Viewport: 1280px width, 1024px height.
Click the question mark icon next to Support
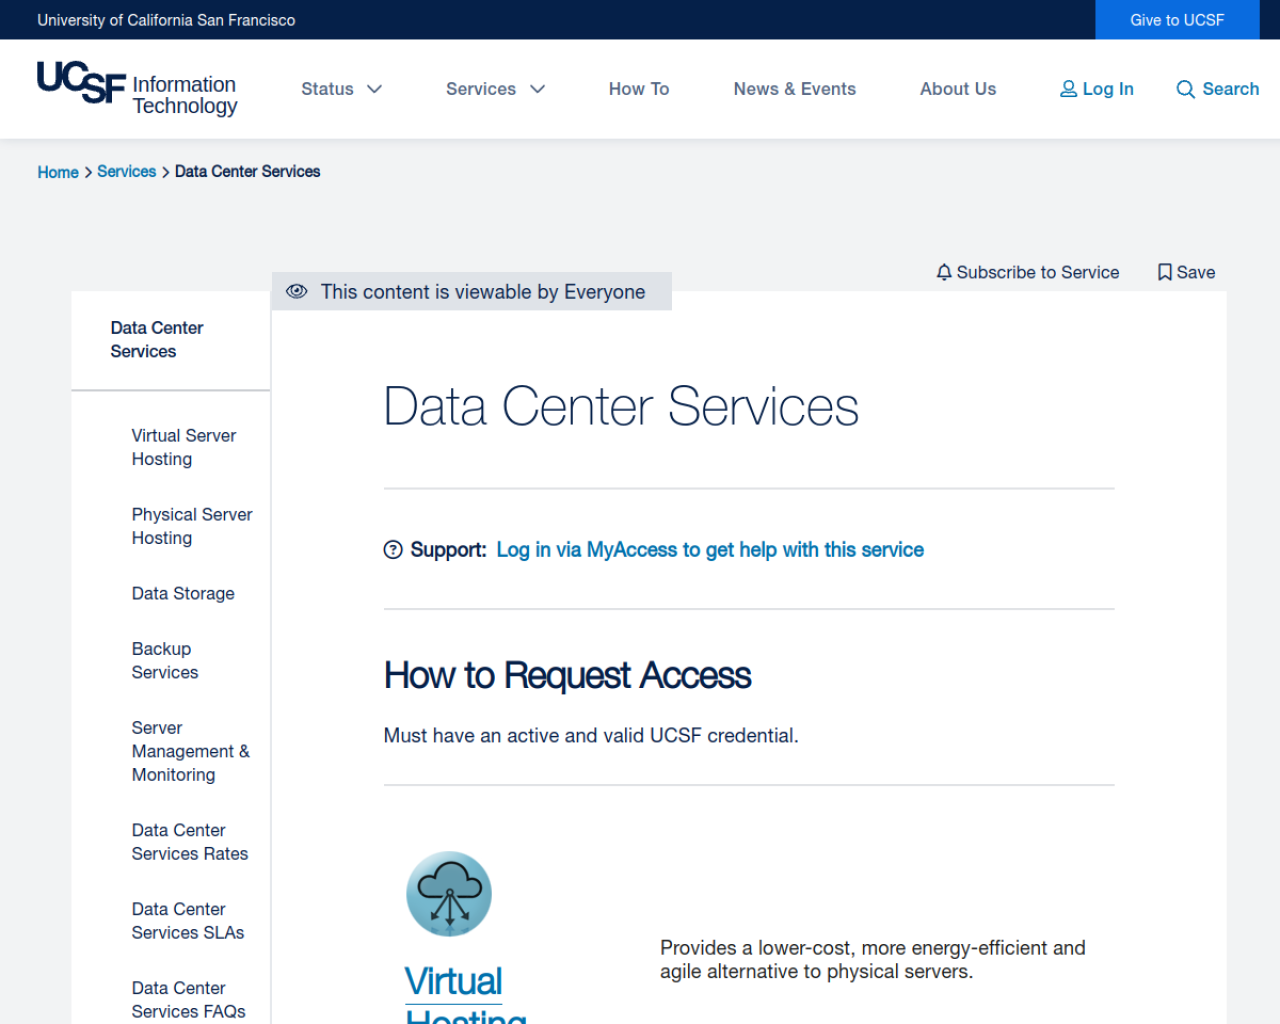(393, 550)
